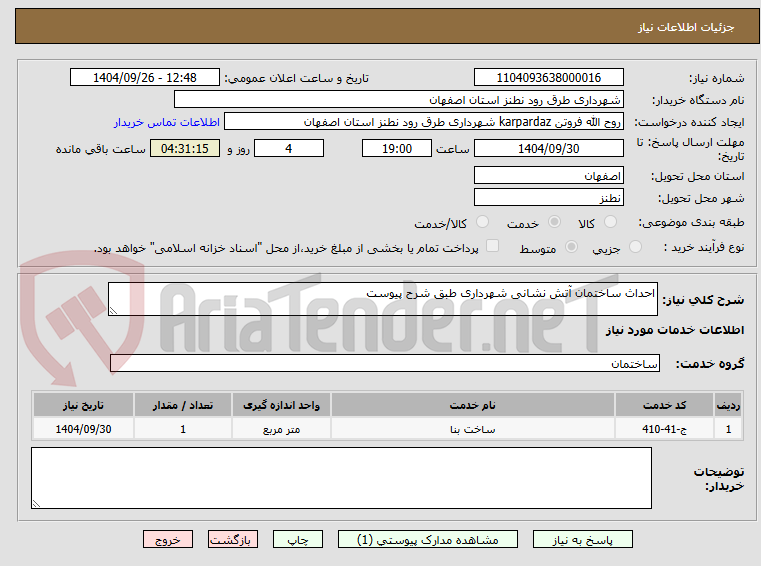The width and height of the screenshot is (761, 566).
Task: Click the شماره نیاز field 1104093638000016
Action: [x=548, y=78]
